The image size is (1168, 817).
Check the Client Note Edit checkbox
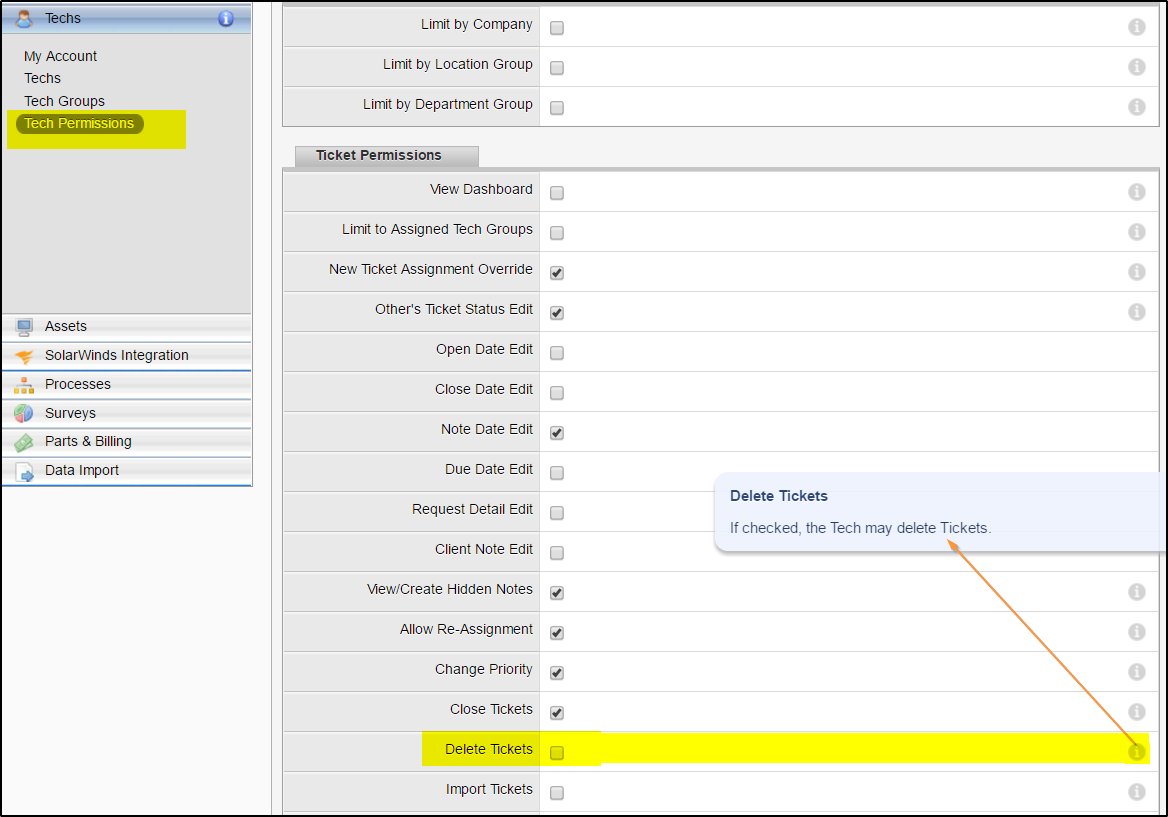click(556, 553)
